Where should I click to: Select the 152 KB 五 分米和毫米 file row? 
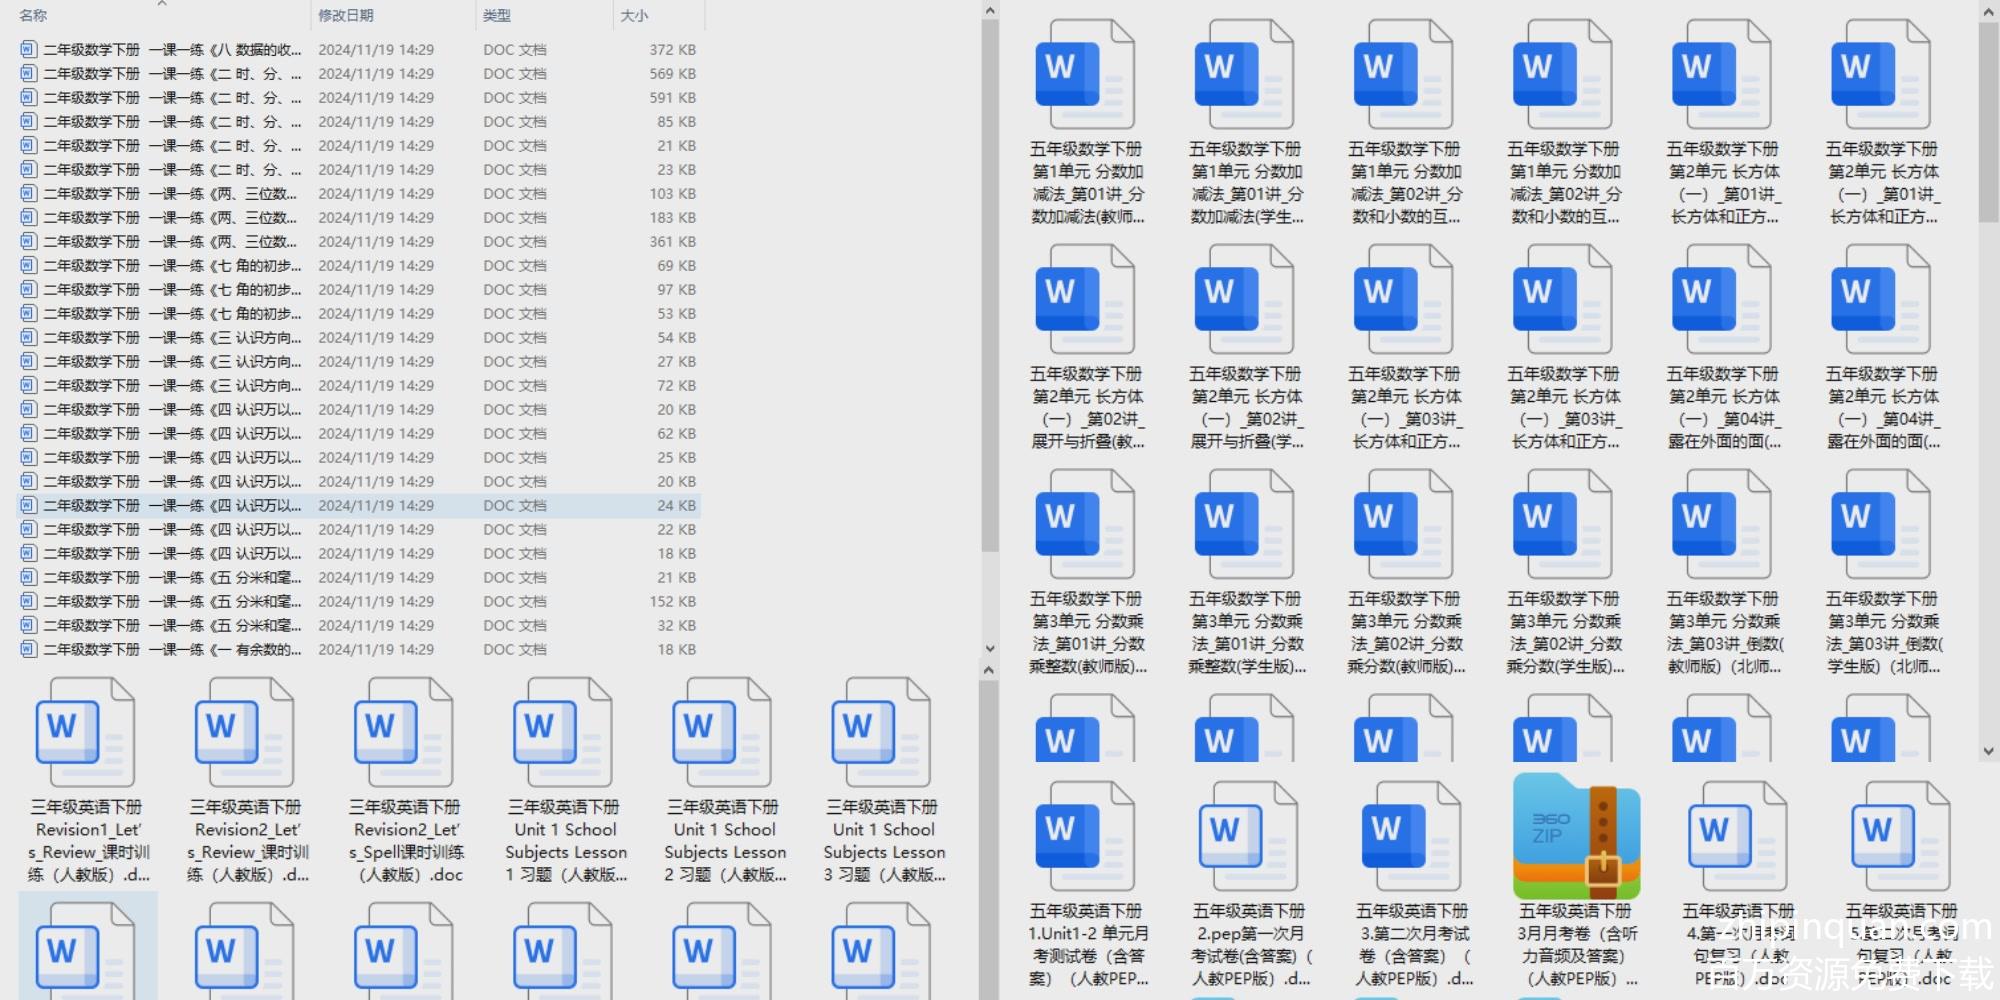(x=360, y=601)
